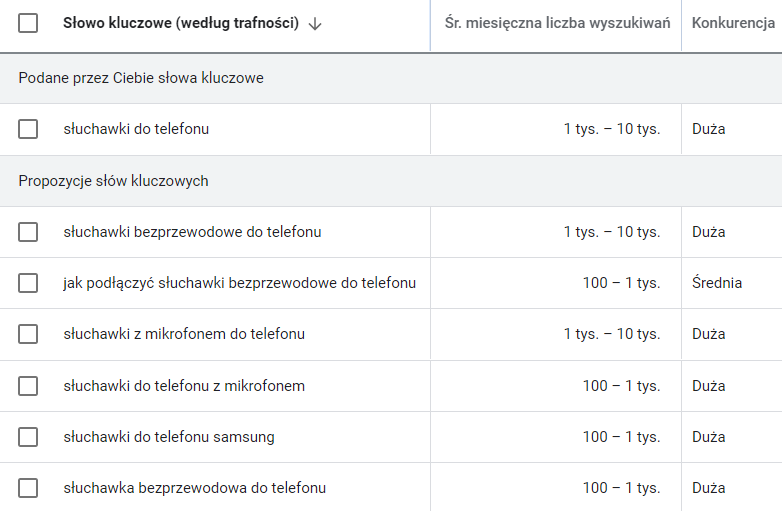Sort by Słowo kluczowe (według trafności) header
The width and height of the screenshot is (782, 511).
click(x=181, y=23)
